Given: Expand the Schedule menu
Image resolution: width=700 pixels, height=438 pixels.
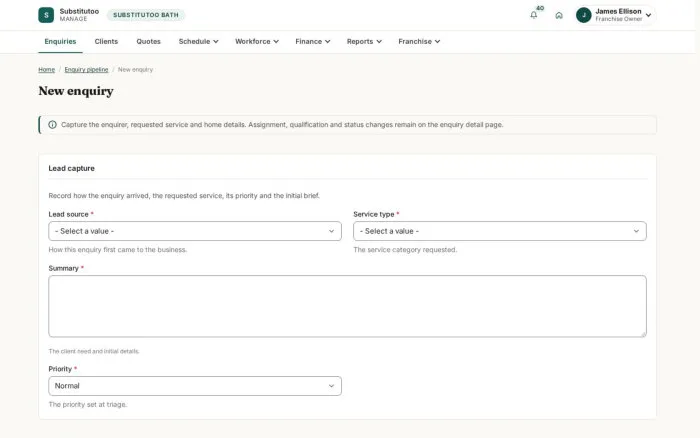Looking at the screenshot, I should point(198,42).
